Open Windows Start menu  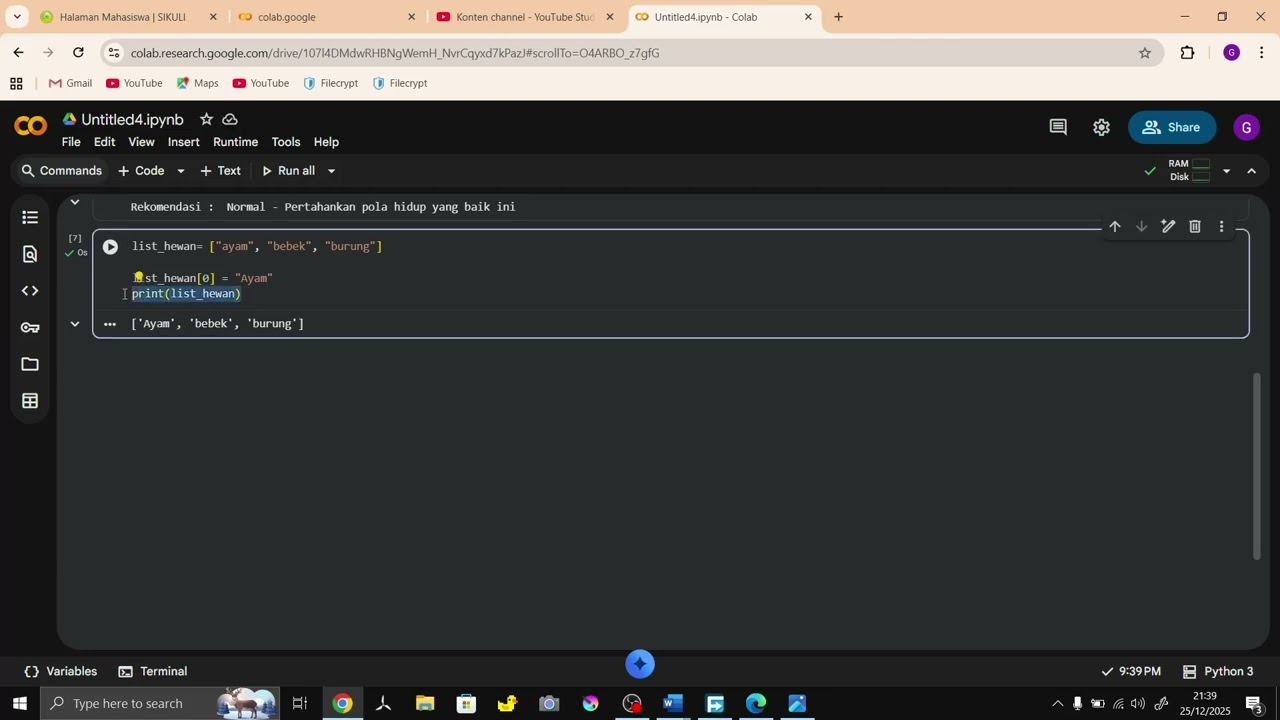20,704
